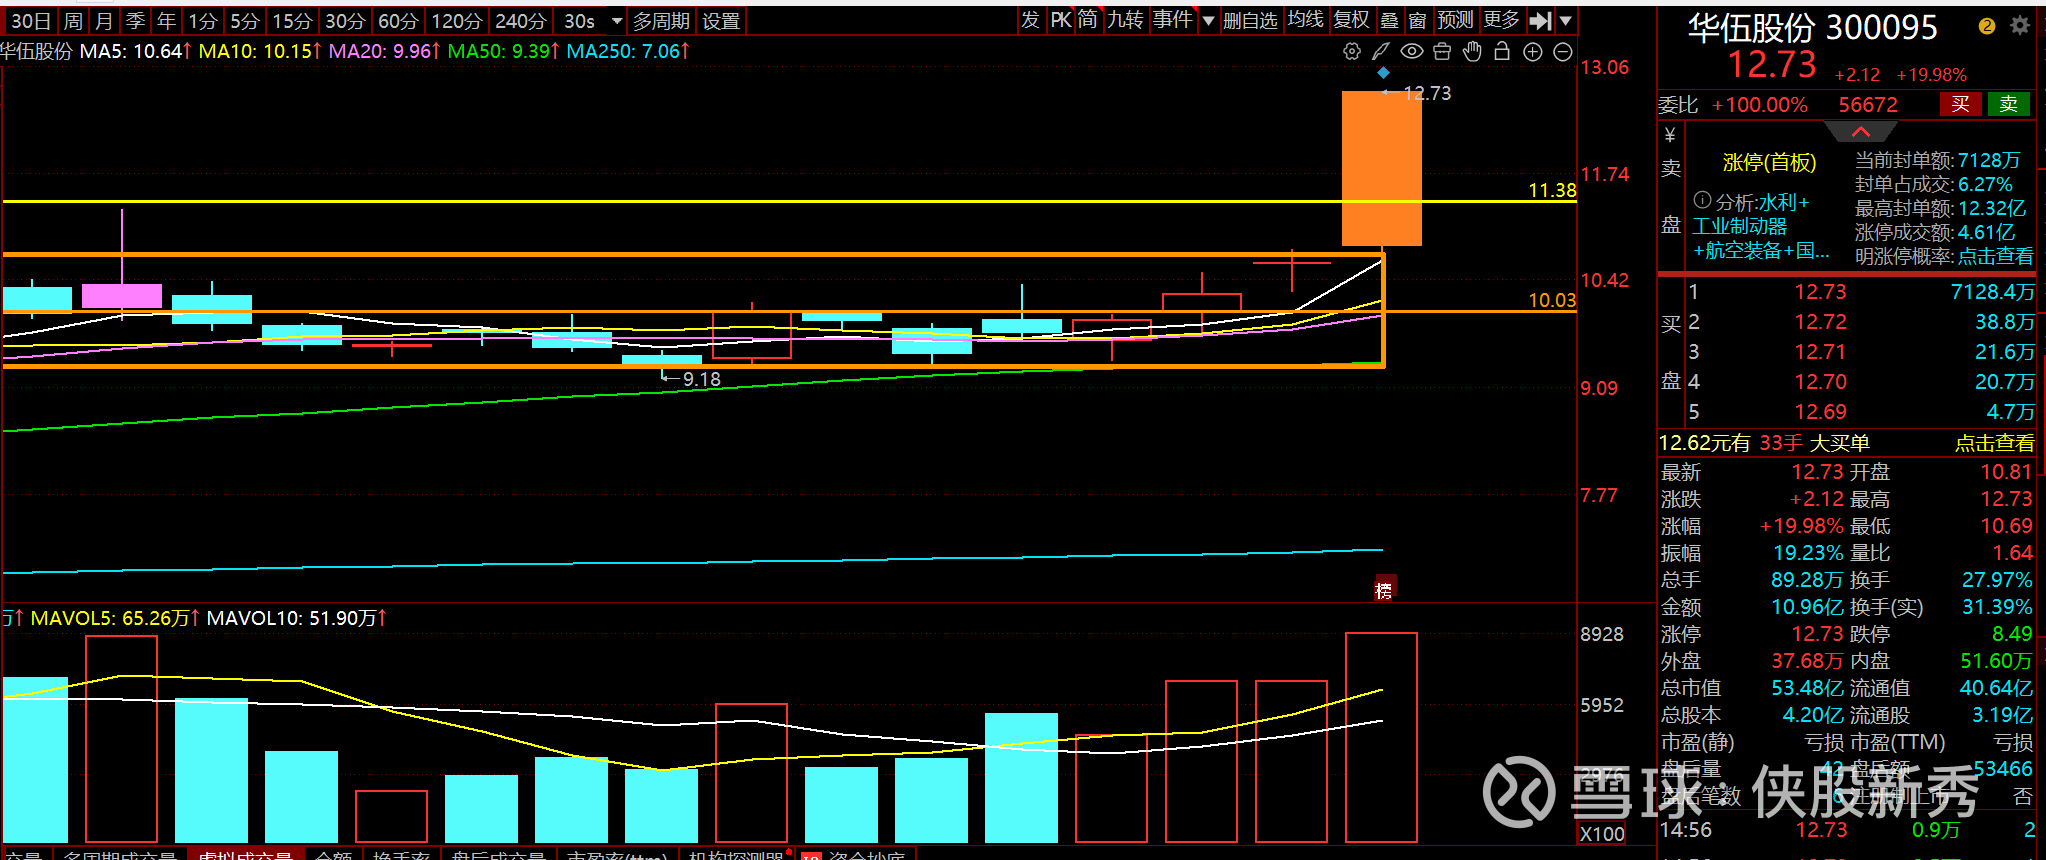This screenshot has height=860, width=2046.
Task: Switch to the 市盈率(ttm) tab
Action: click(617, 855)
